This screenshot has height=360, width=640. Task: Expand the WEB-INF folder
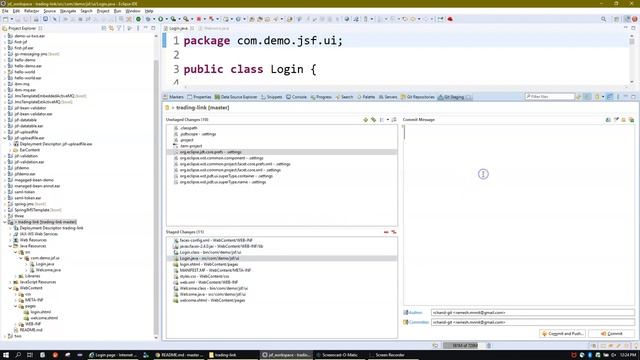[x=16, y=324]
